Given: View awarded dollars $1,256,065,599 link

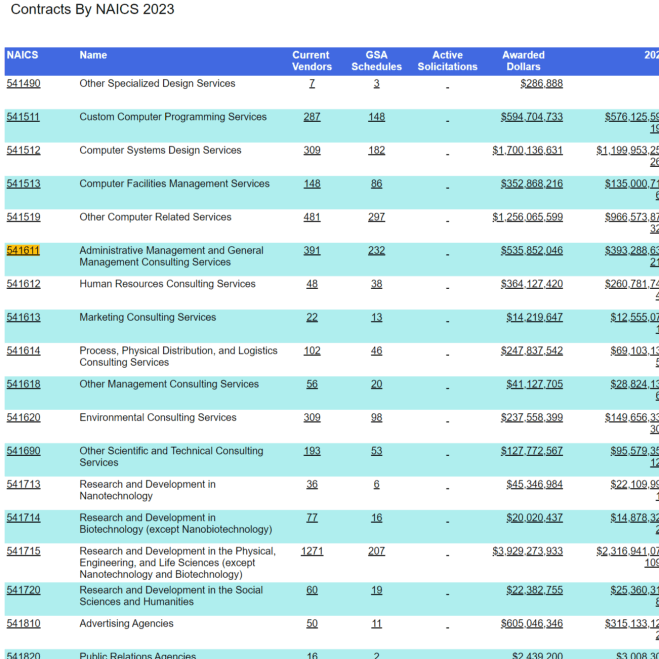Looking at the screenshot, I should tap(527, 217).
